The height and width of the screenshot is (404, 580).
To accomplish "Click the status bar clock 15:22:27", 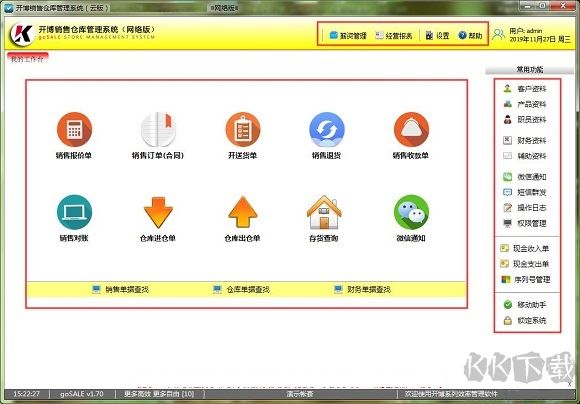I will pyautogui.click(x=26, y=394).
